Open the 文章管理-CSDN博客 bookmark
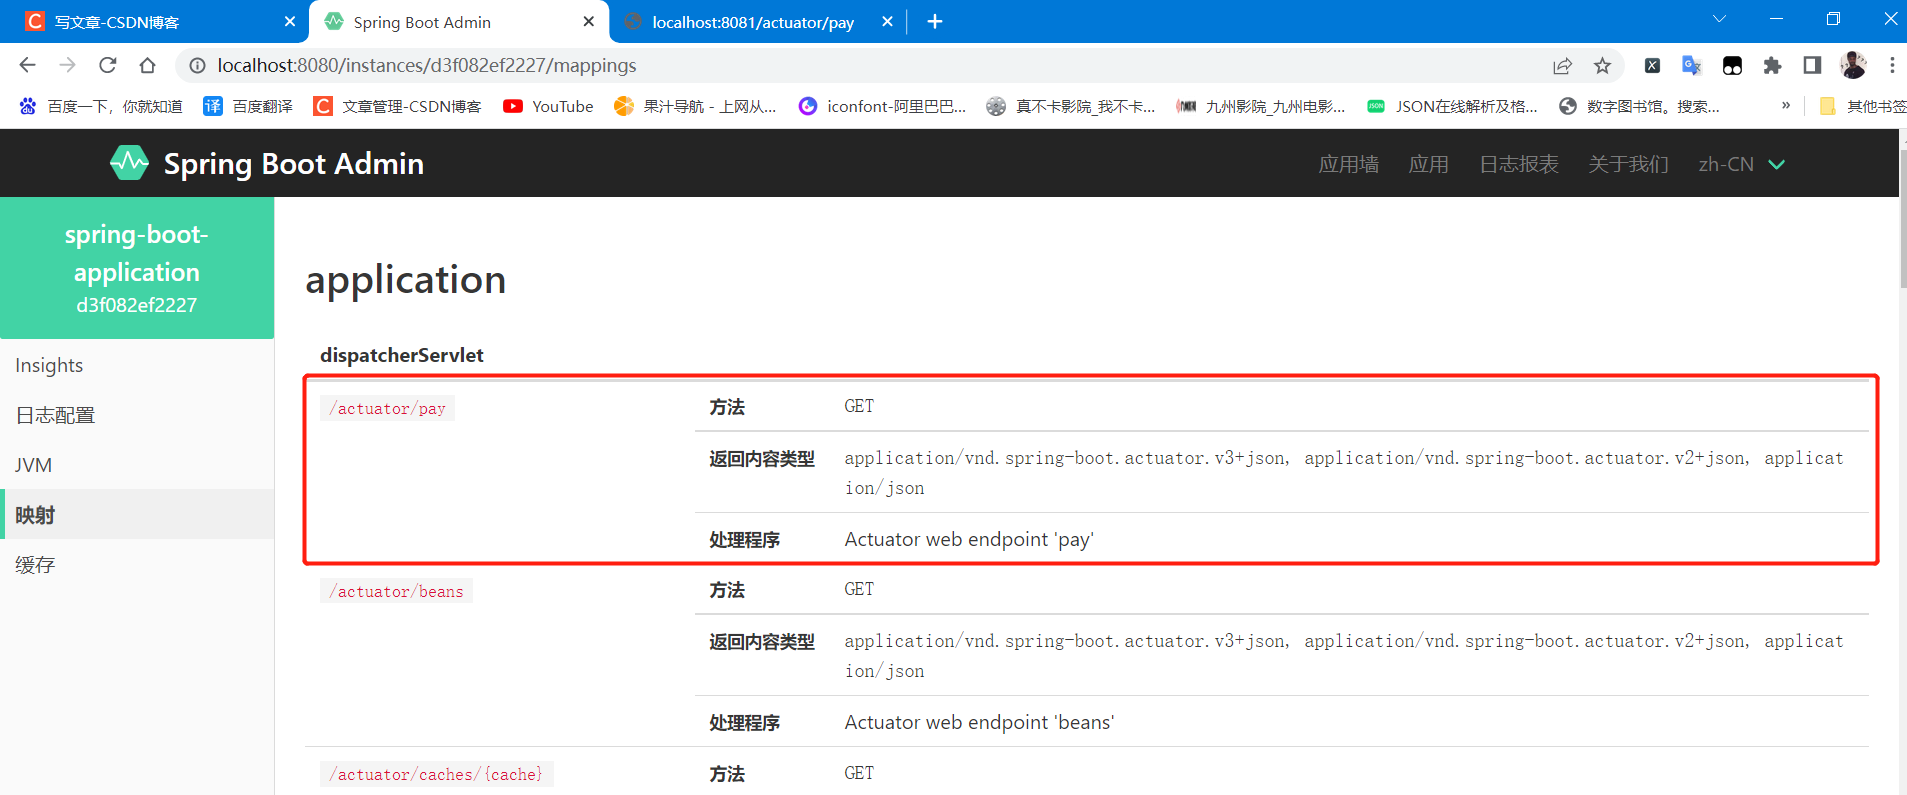 [x=397, y=106]
